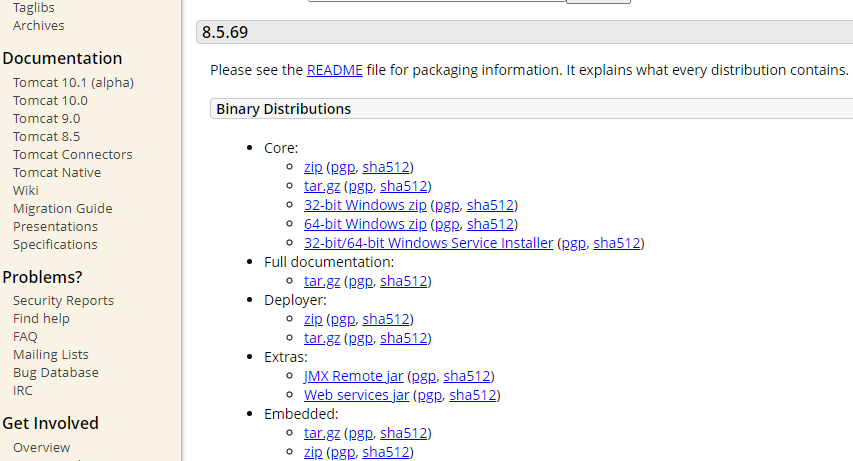Open pgp for Web services jar

tap(430, 395)
